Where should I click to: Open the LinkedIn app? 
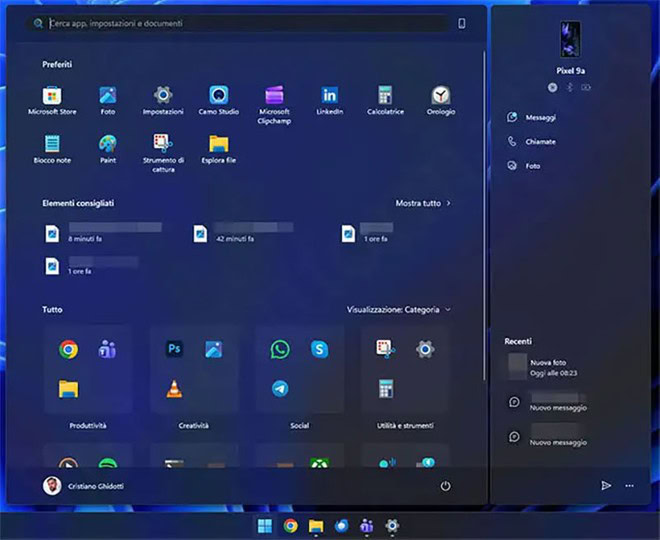330,101
